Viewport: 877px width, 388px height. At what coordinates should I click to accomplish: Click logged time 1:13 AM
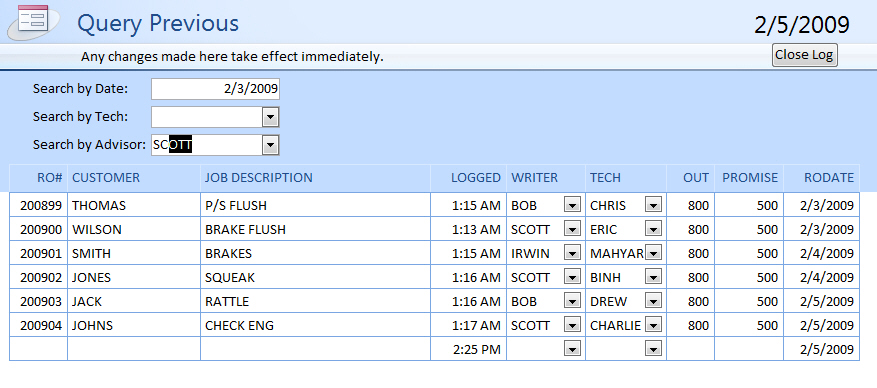click(469, 229)
